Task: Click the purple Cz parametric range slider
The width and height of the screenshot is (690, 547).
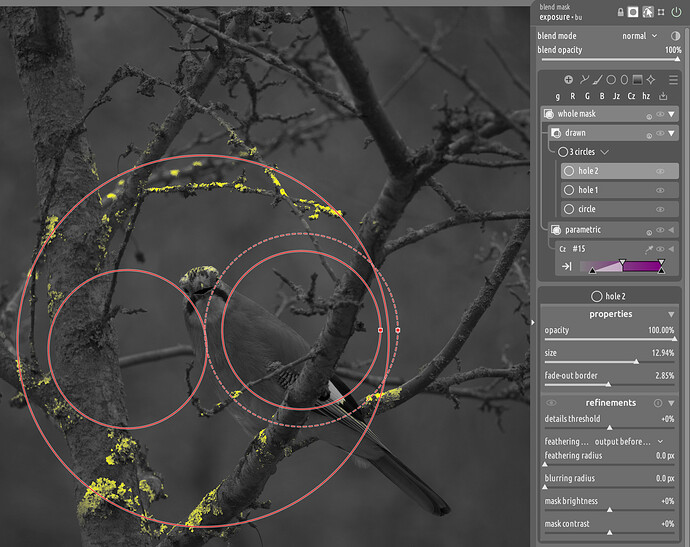Action: [x=621, y=266]
